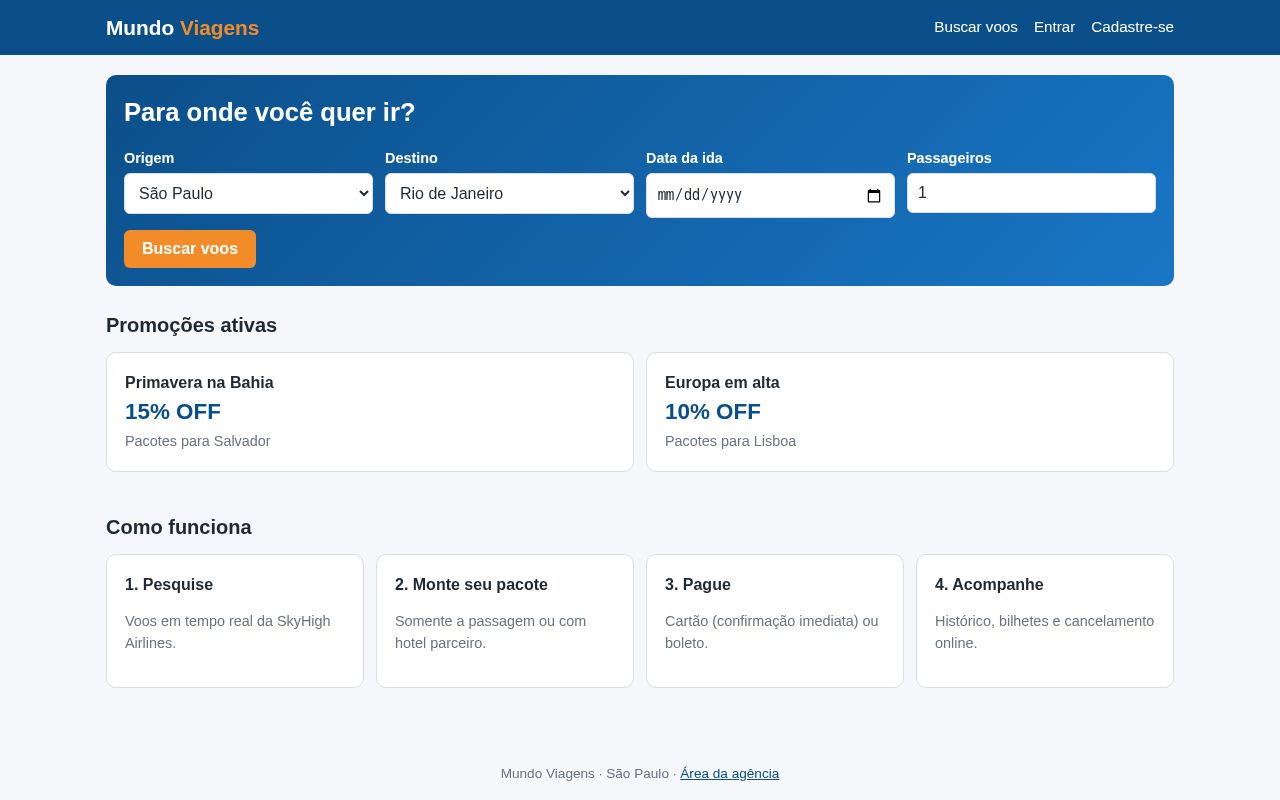
Task: Click the Cartão ou boleto description text
Action: point(772,632)
